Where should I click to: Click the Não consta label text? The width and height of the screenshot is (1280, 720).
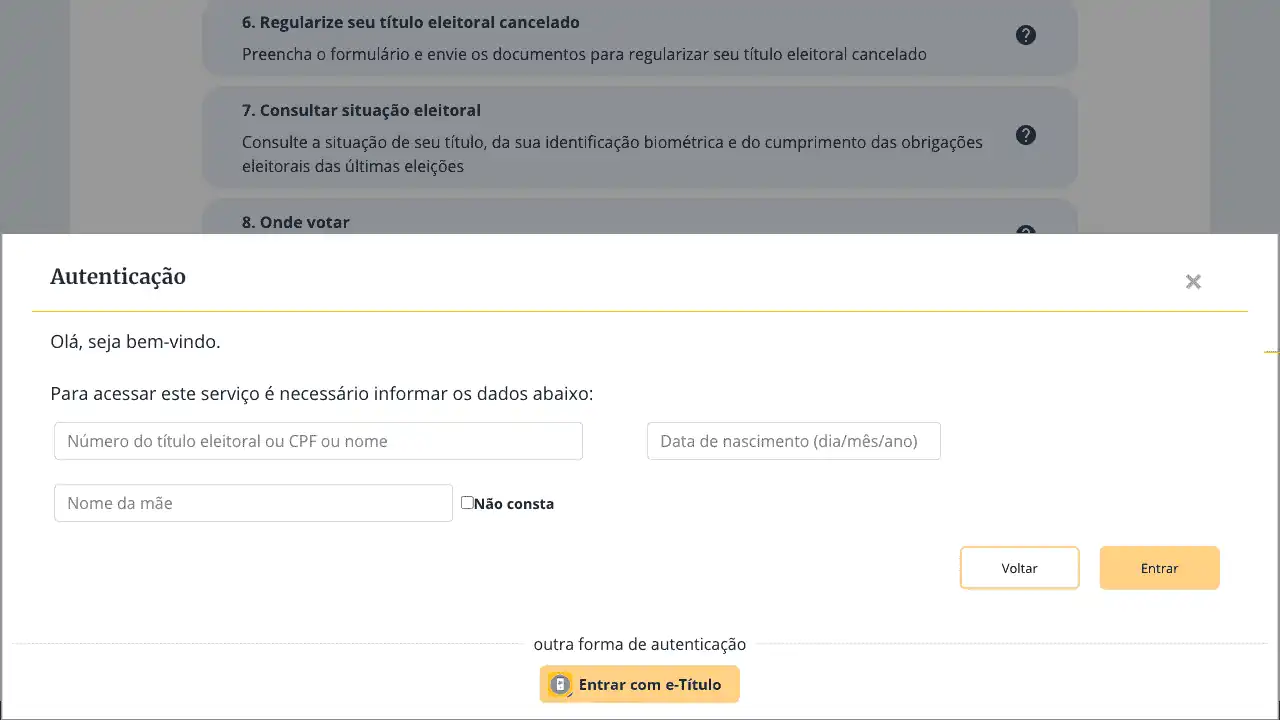[514, 504]
